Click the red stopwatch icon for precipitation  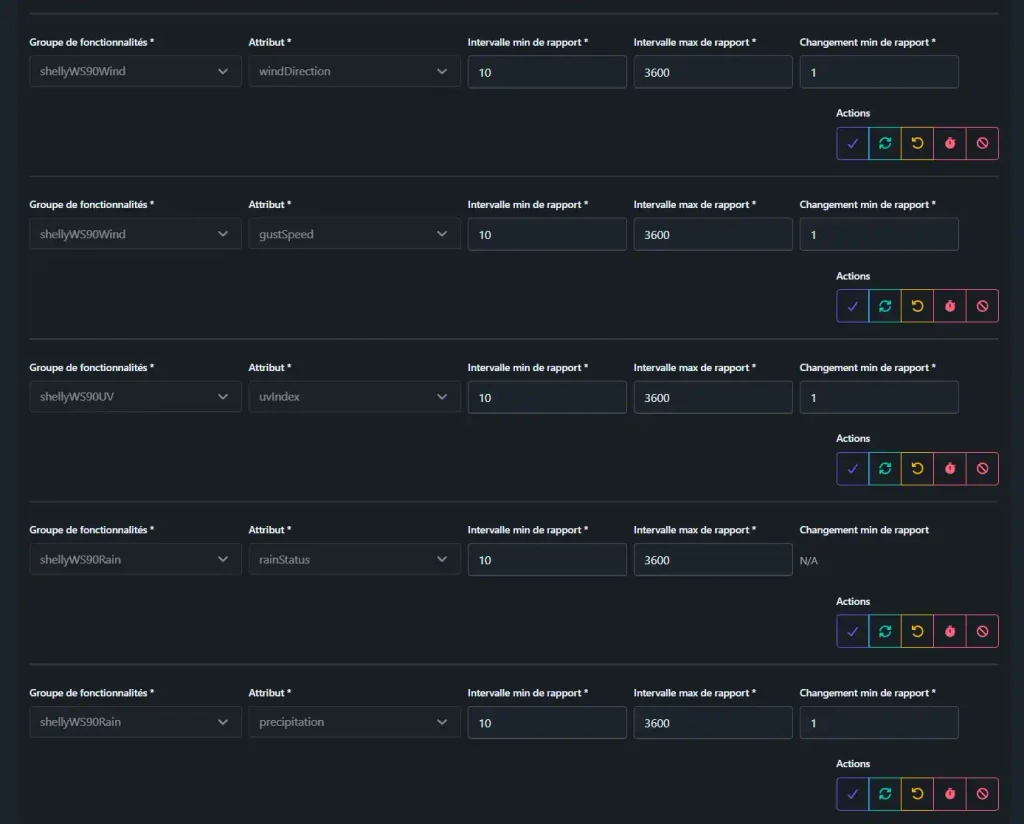(x=950, y=793)
